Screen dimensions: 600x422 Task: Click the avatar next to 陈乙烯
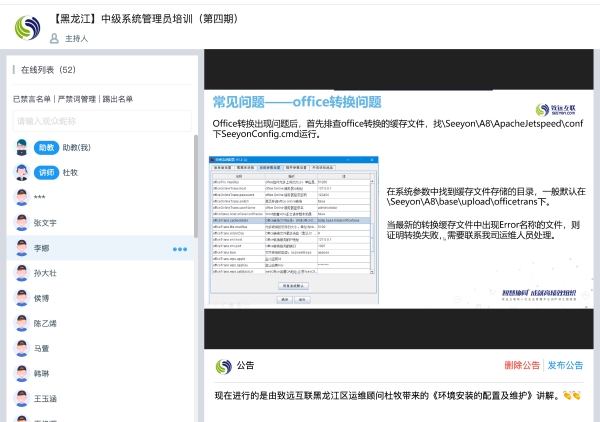click(22, 323)
